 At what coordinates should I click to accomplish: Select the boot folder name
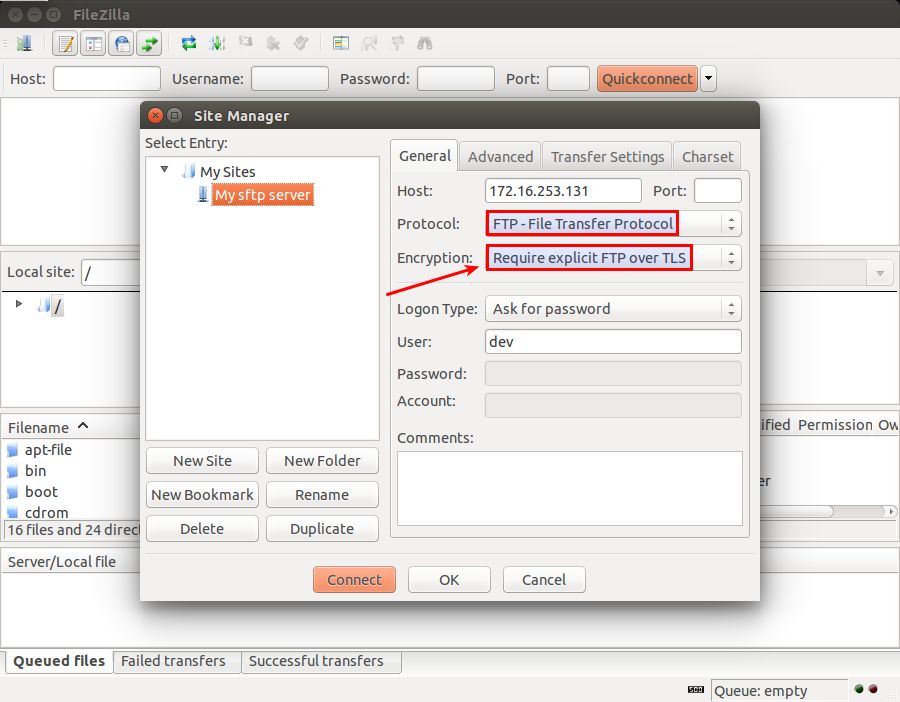tap(41, 492)
